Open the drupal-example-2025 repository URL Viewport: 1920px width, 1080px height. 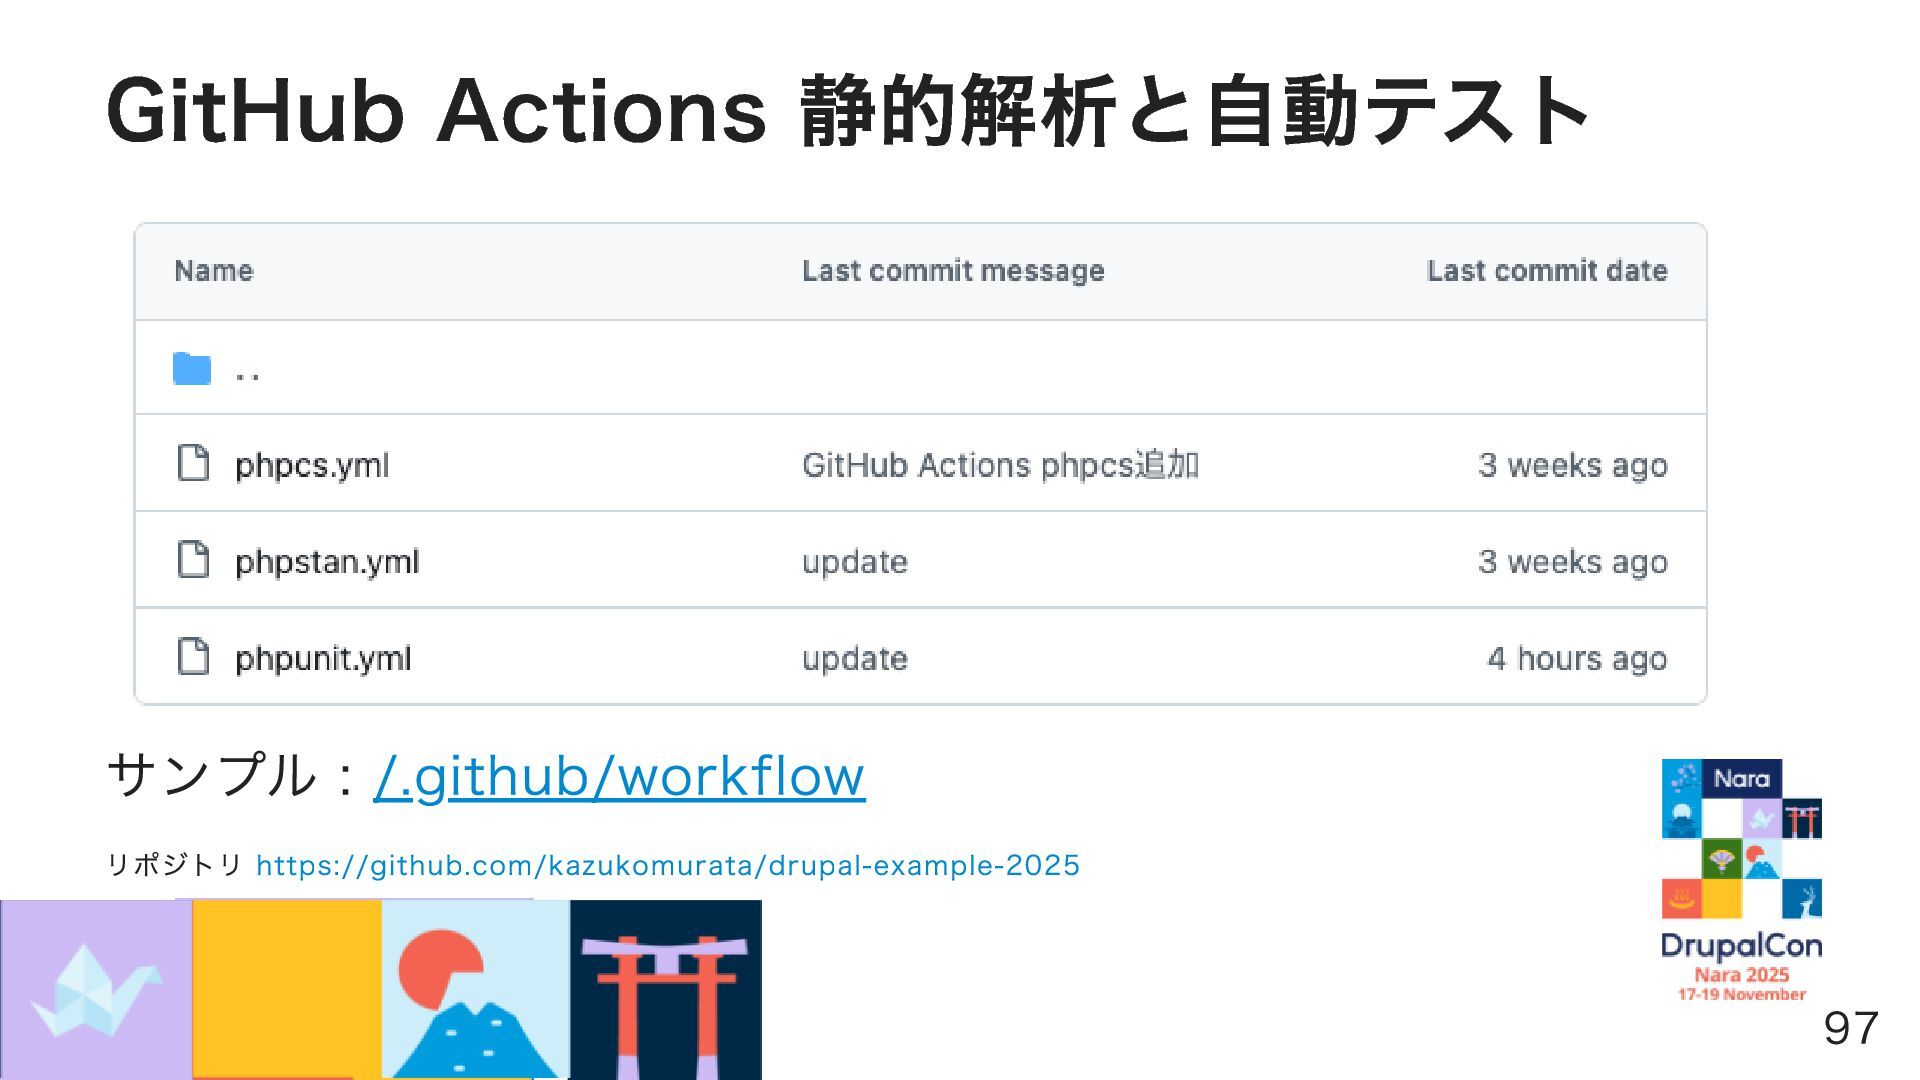click(667, 865)
